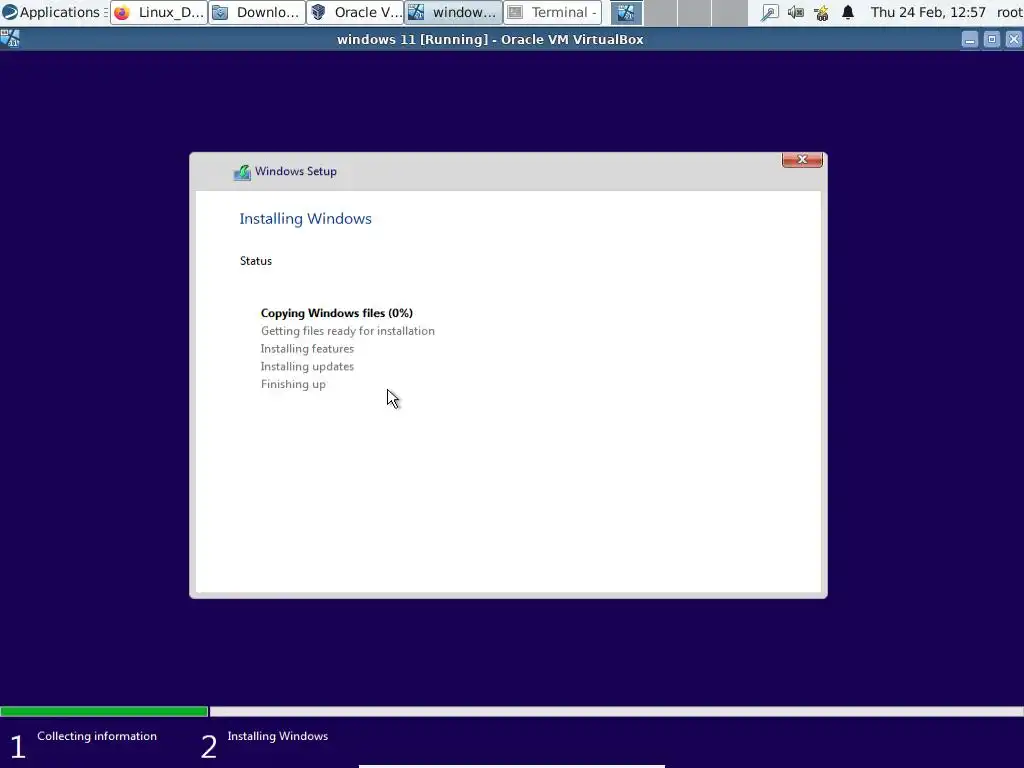
Task: Click the Windows Setup icon in the dialog title
Action: click(242, 172)
